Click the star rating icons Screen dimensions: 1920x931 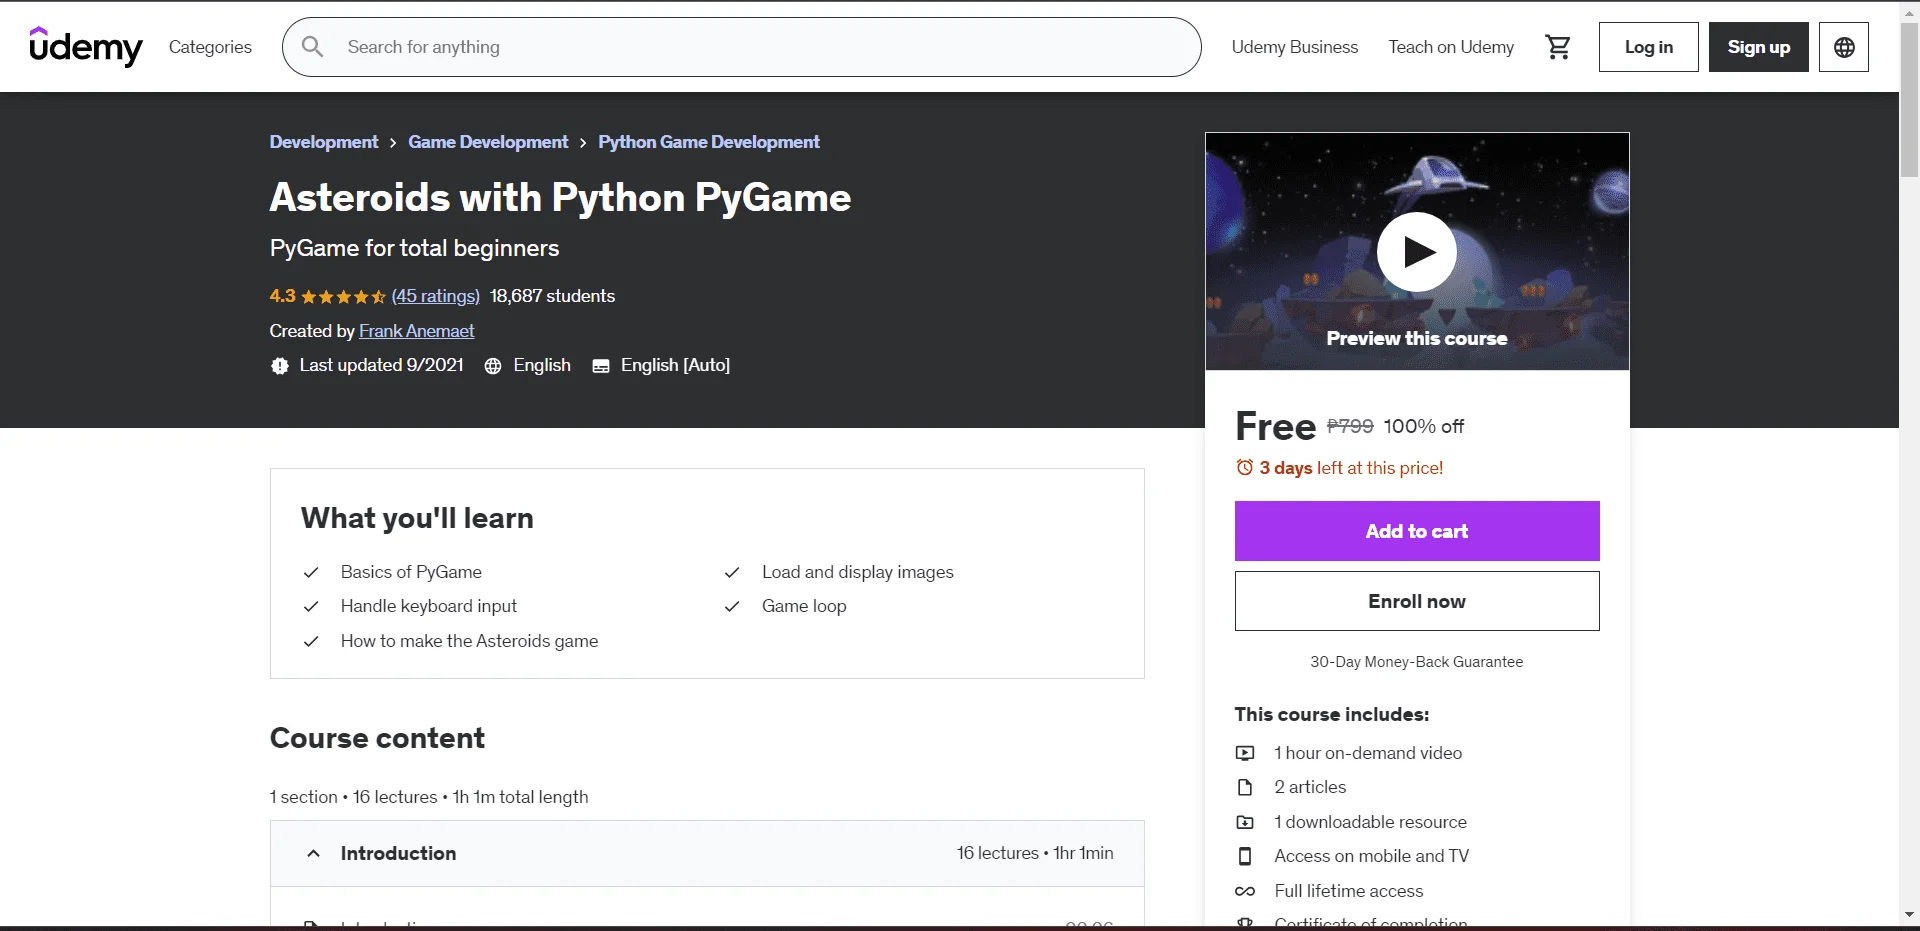(343, 296)
